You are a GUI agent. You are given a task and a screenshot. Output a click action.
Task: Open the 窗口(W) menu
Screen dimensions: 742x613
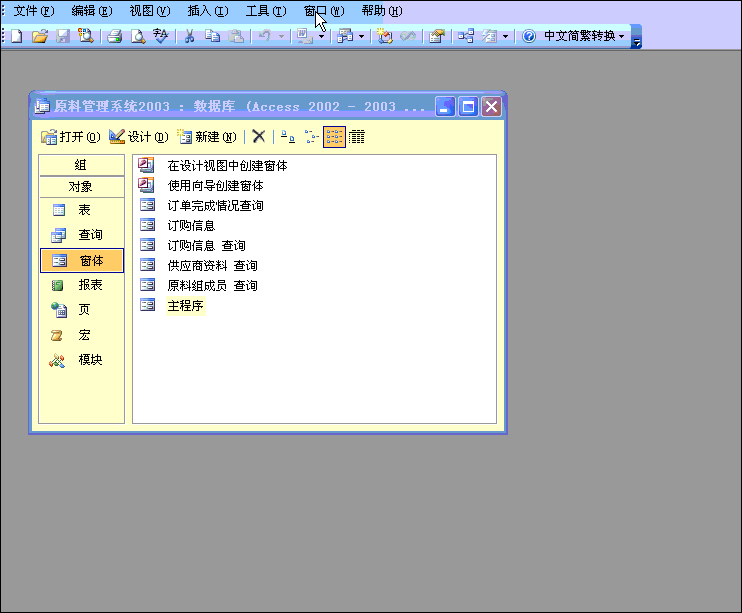point(324,11)
